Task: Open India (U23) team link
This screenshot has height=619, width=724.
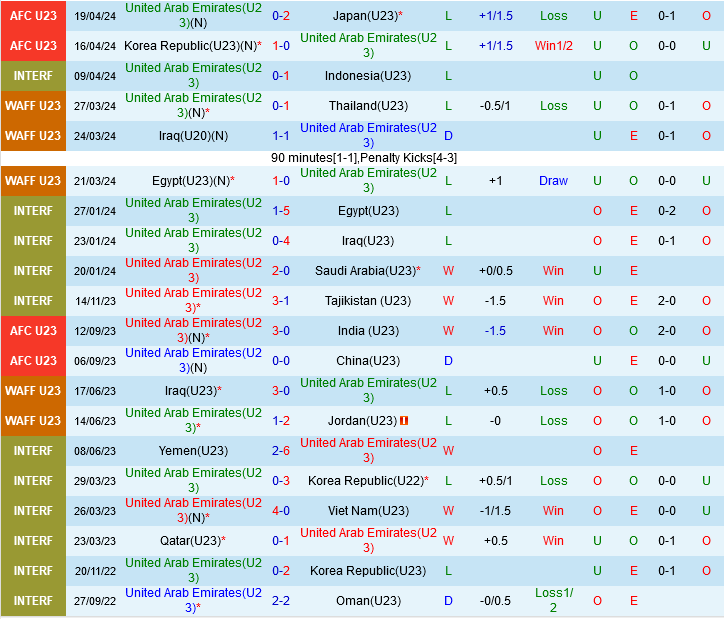Action: (x=368, y=331)
